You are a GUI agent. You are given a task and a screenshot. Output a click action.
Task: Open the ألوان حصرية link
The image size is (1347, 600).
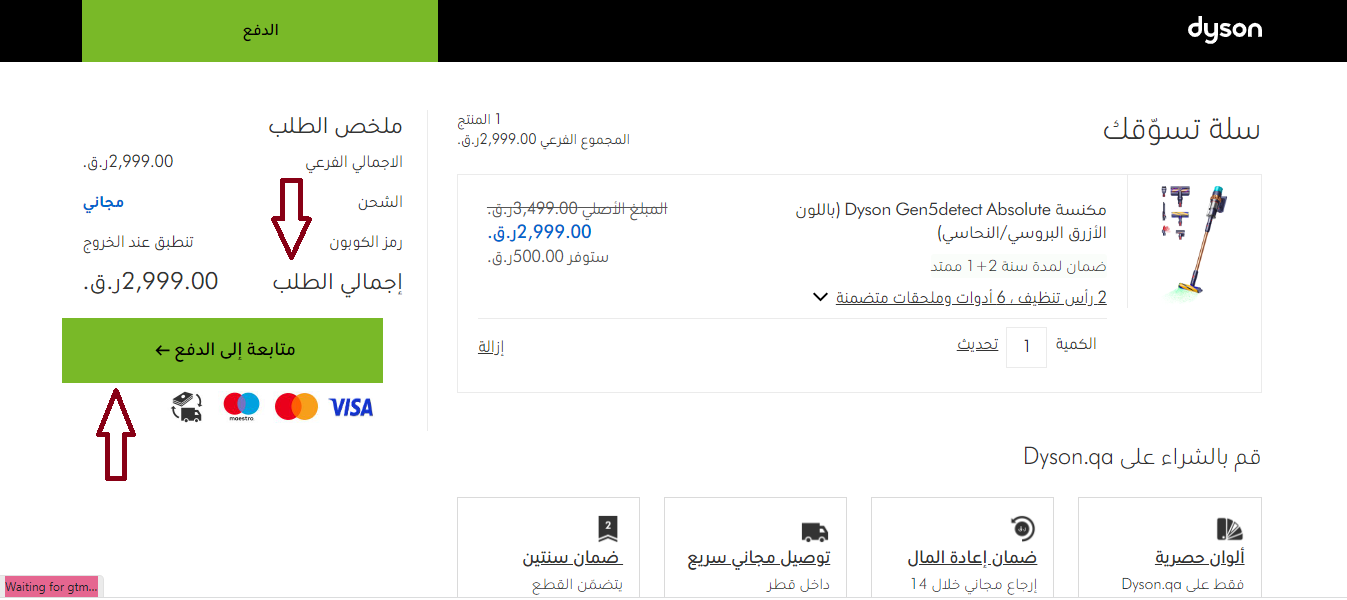[x=1200, y=557]
